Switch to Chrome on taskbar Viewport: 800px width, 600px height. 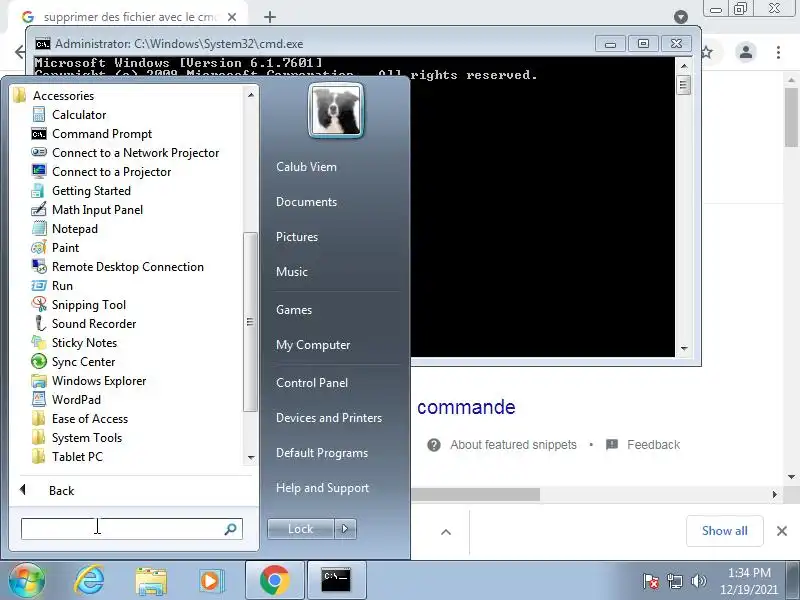(x=274, y=580)
